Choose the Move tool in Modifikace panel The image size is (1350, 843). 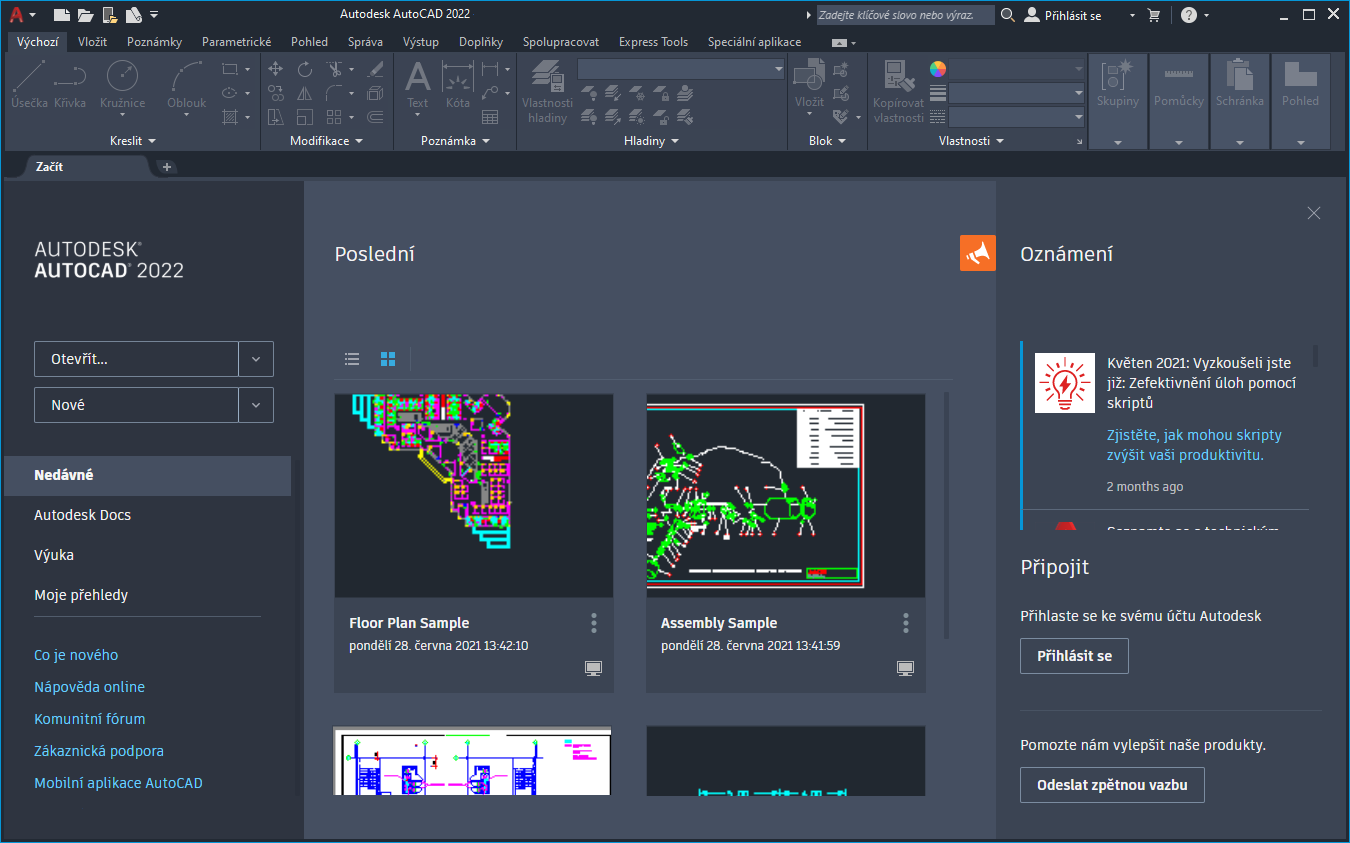[276, 69]
